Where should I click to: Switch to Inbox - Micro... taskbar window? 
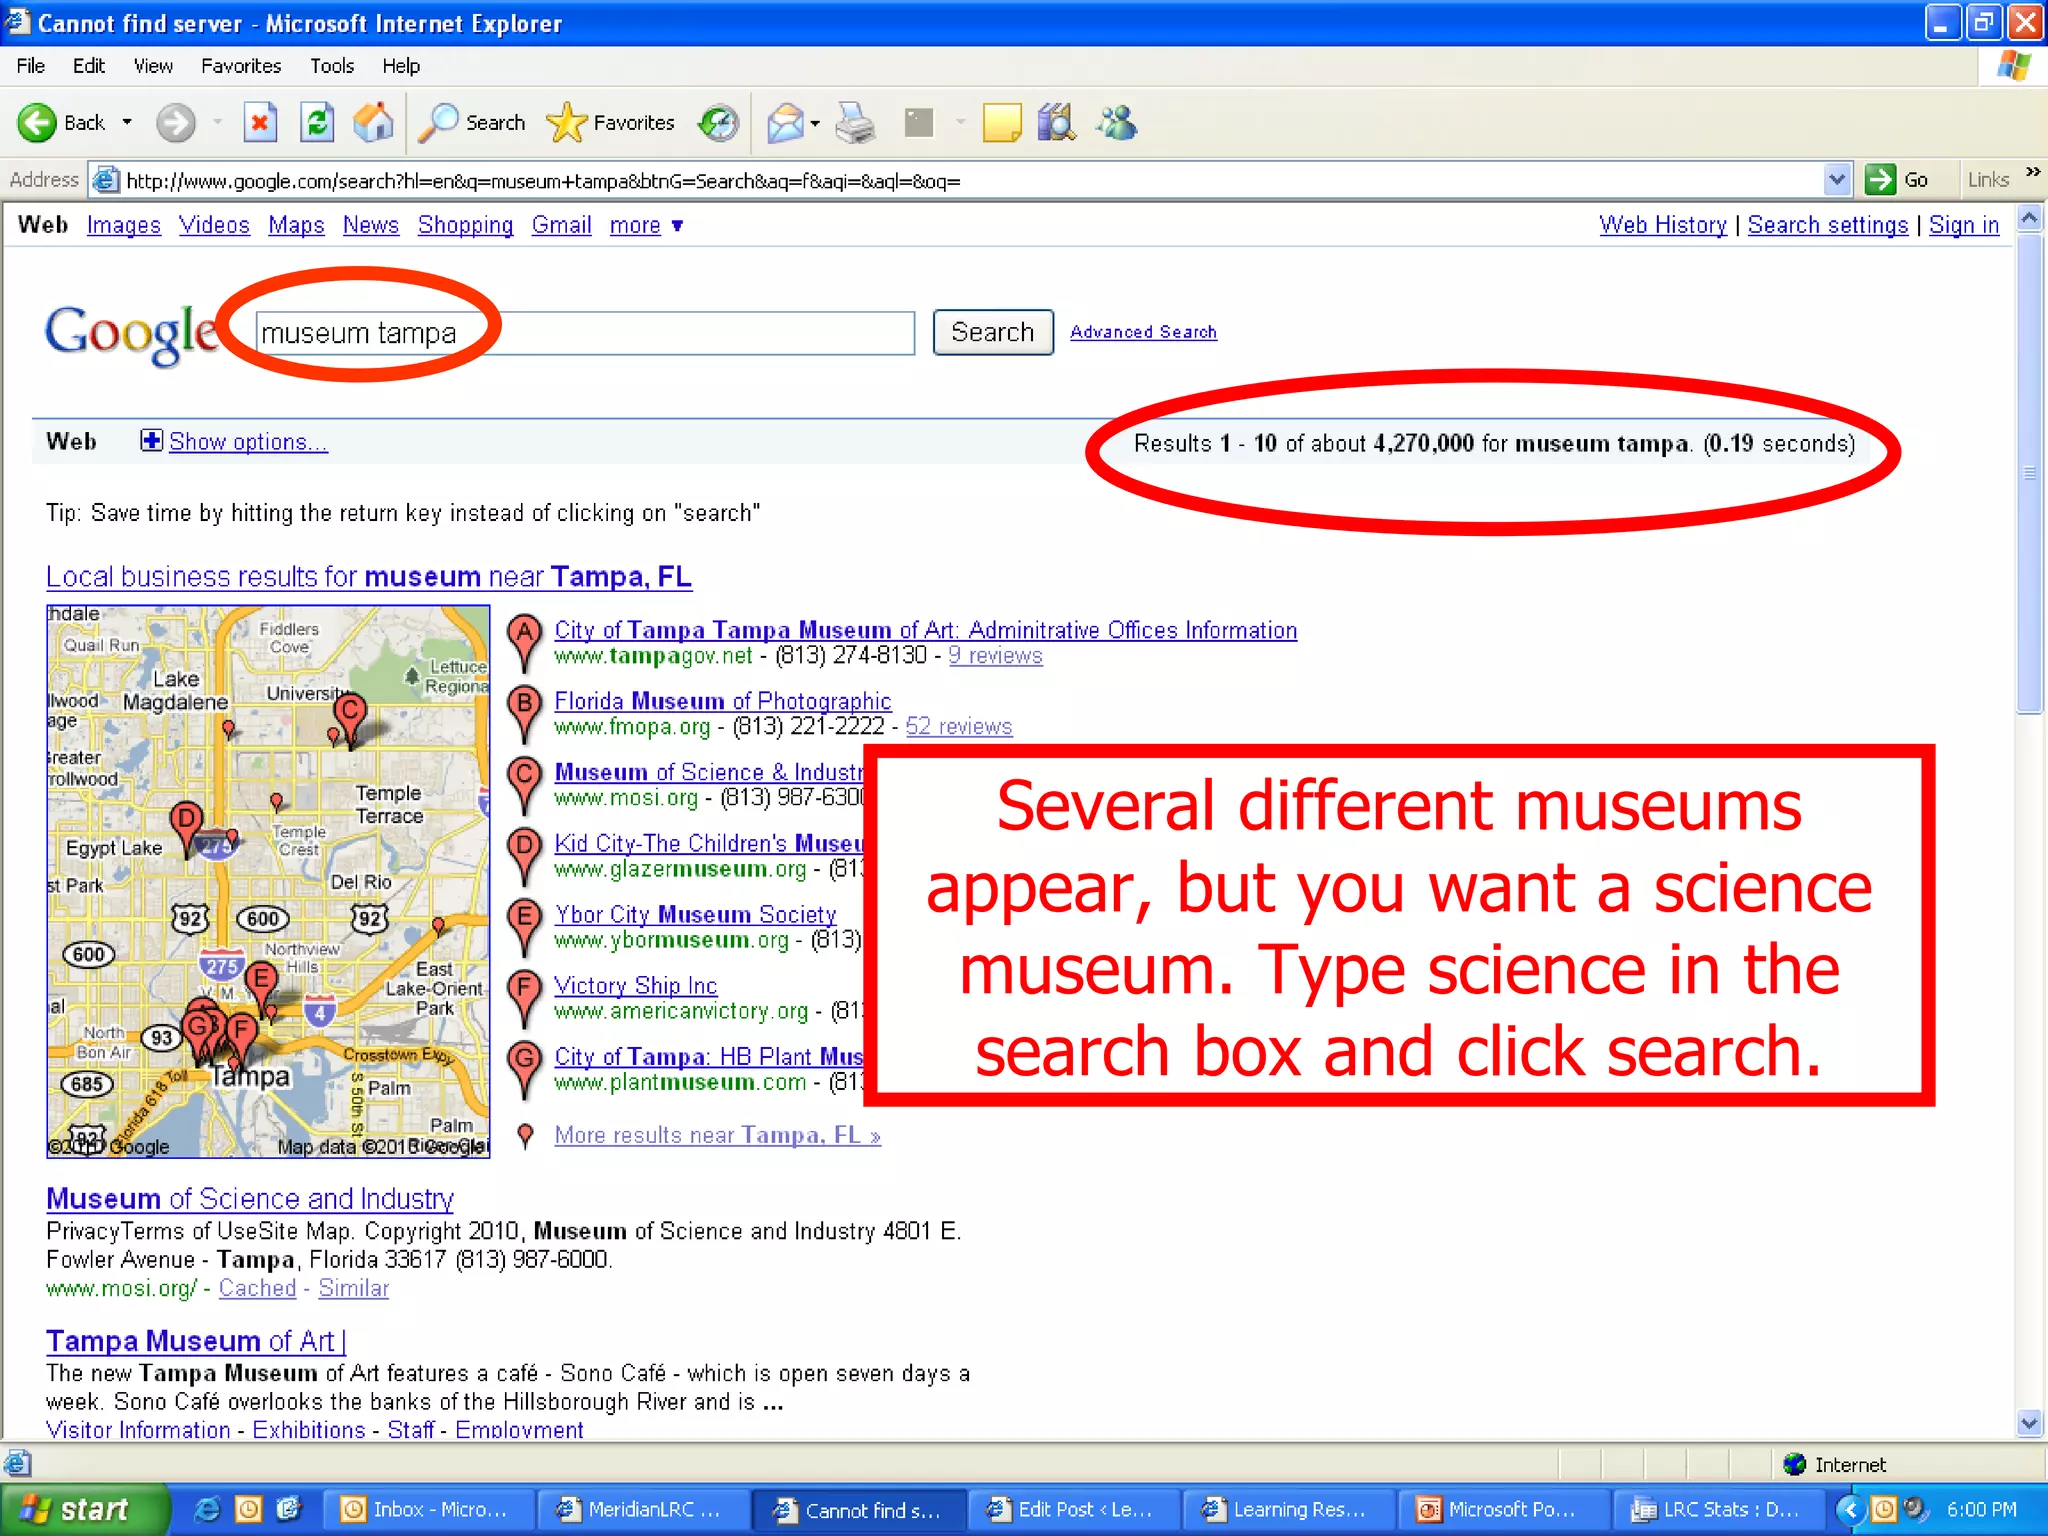pyautogui.click(x=427, y=1509)
